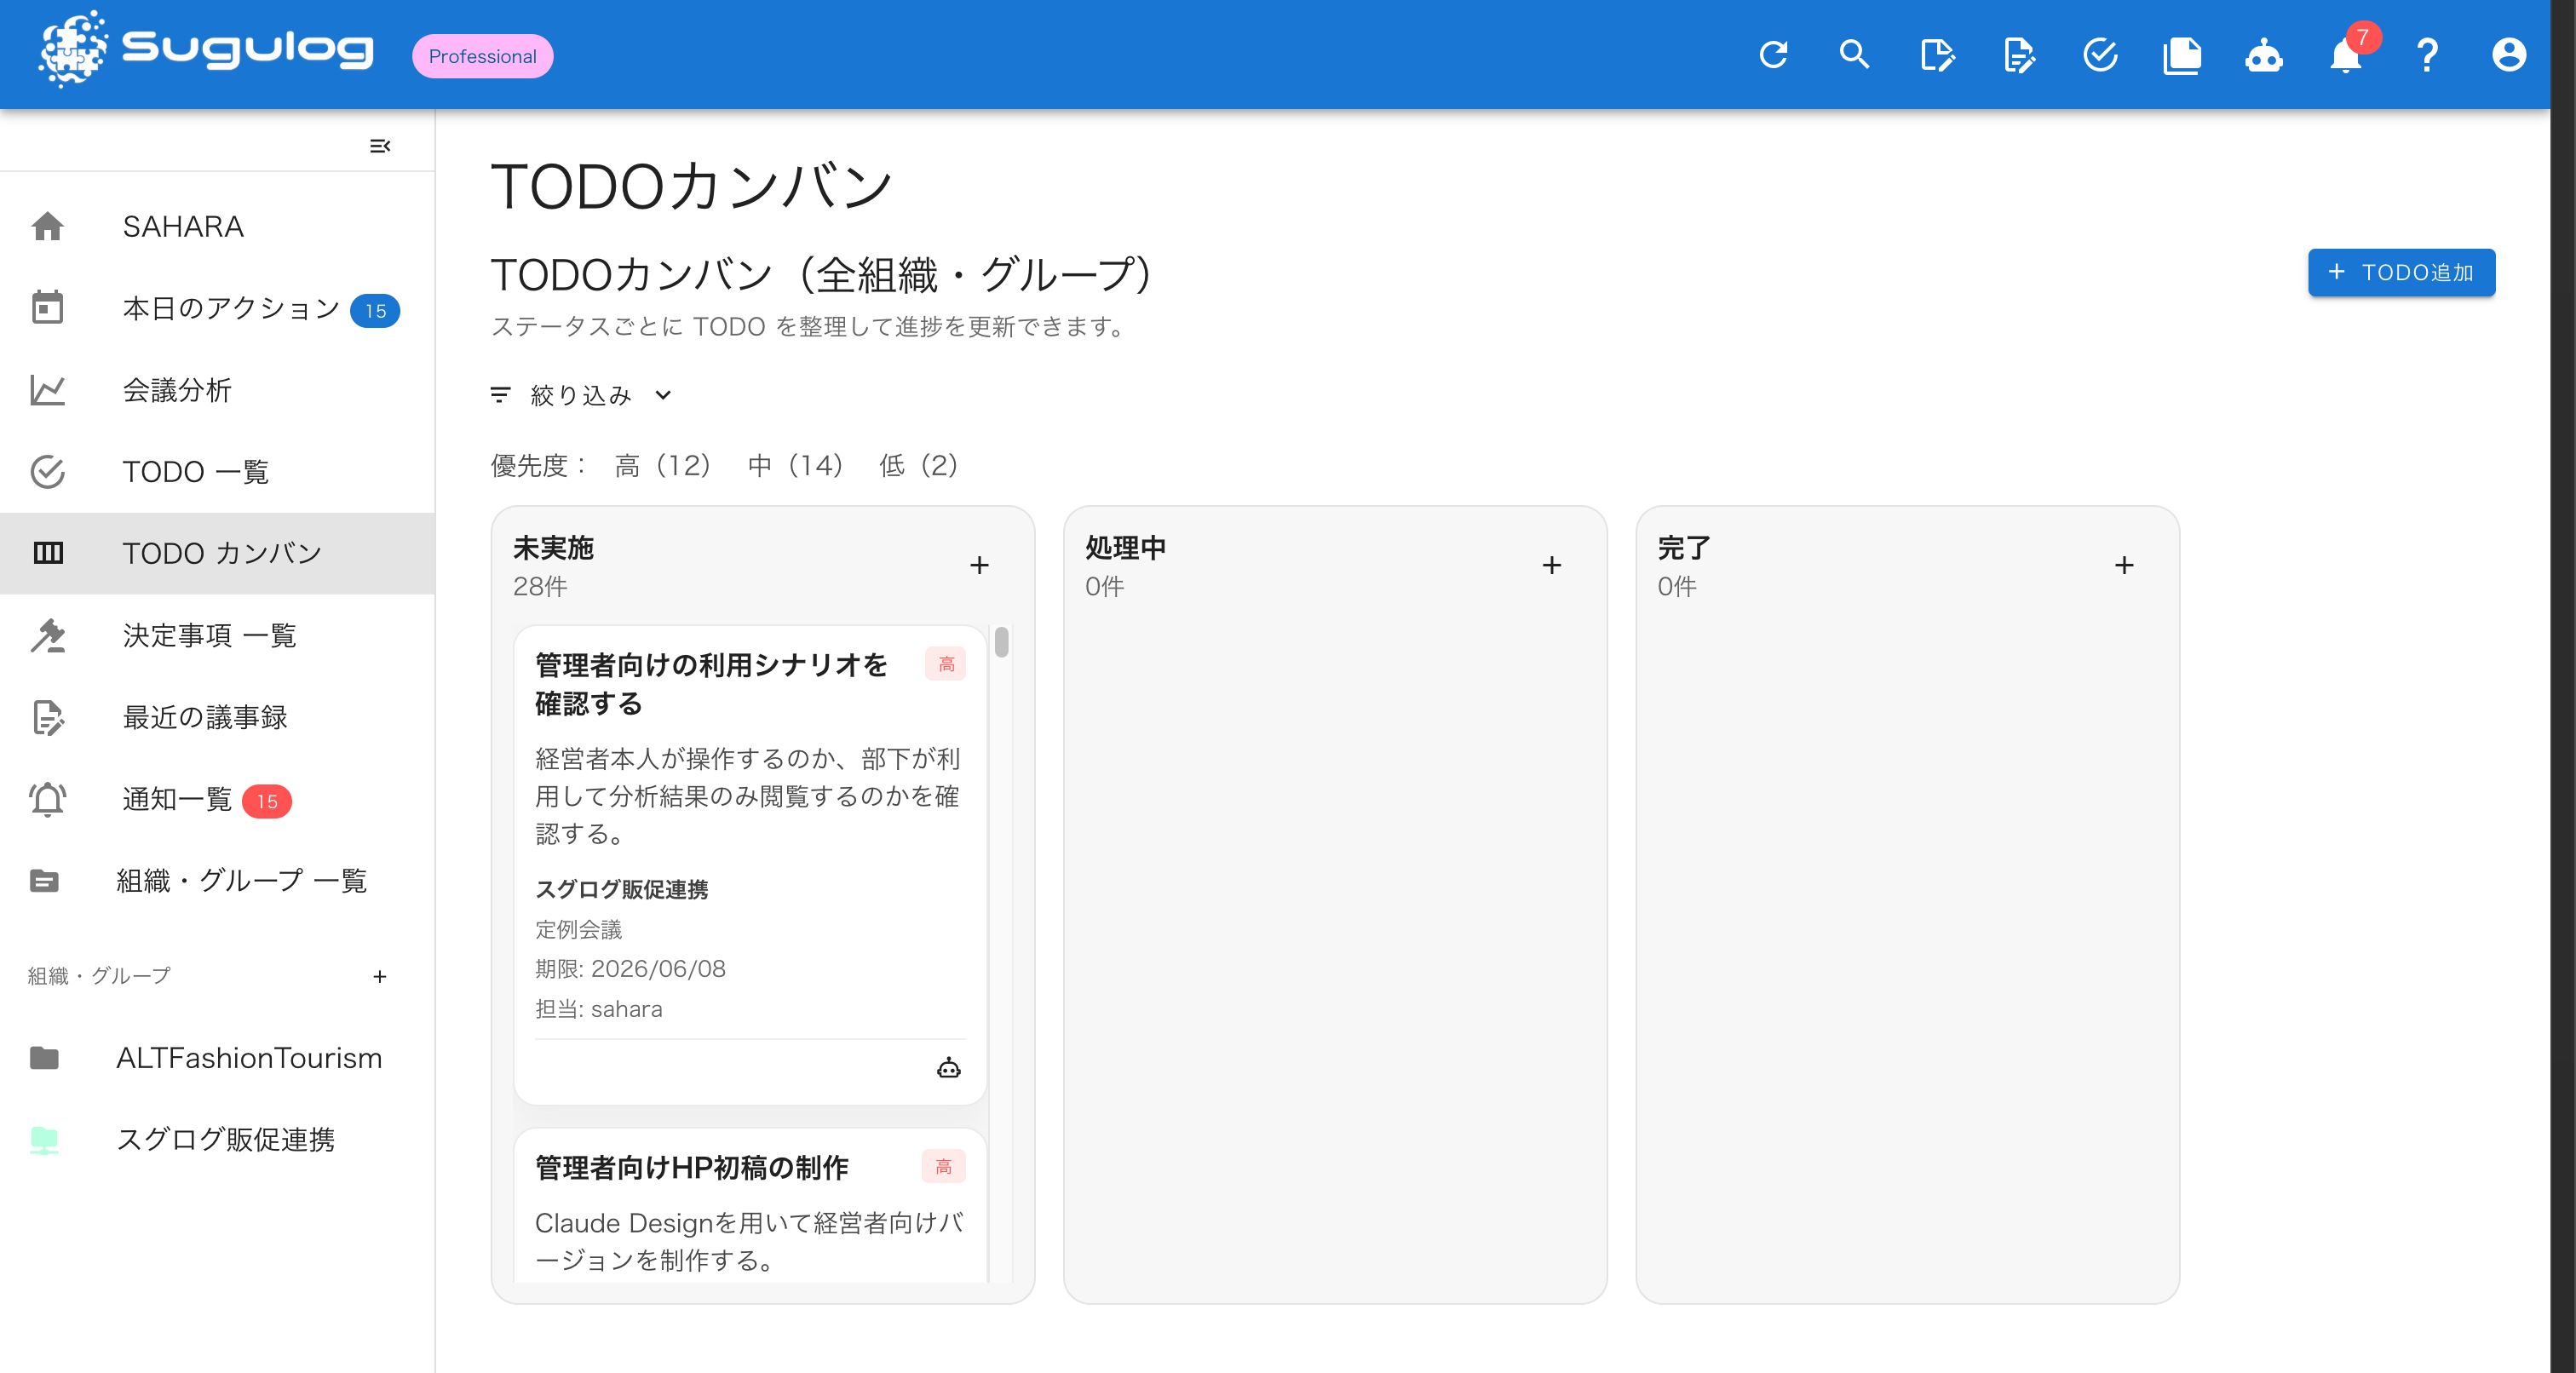Click the filter lines icon next to 絞り込み

500,395
